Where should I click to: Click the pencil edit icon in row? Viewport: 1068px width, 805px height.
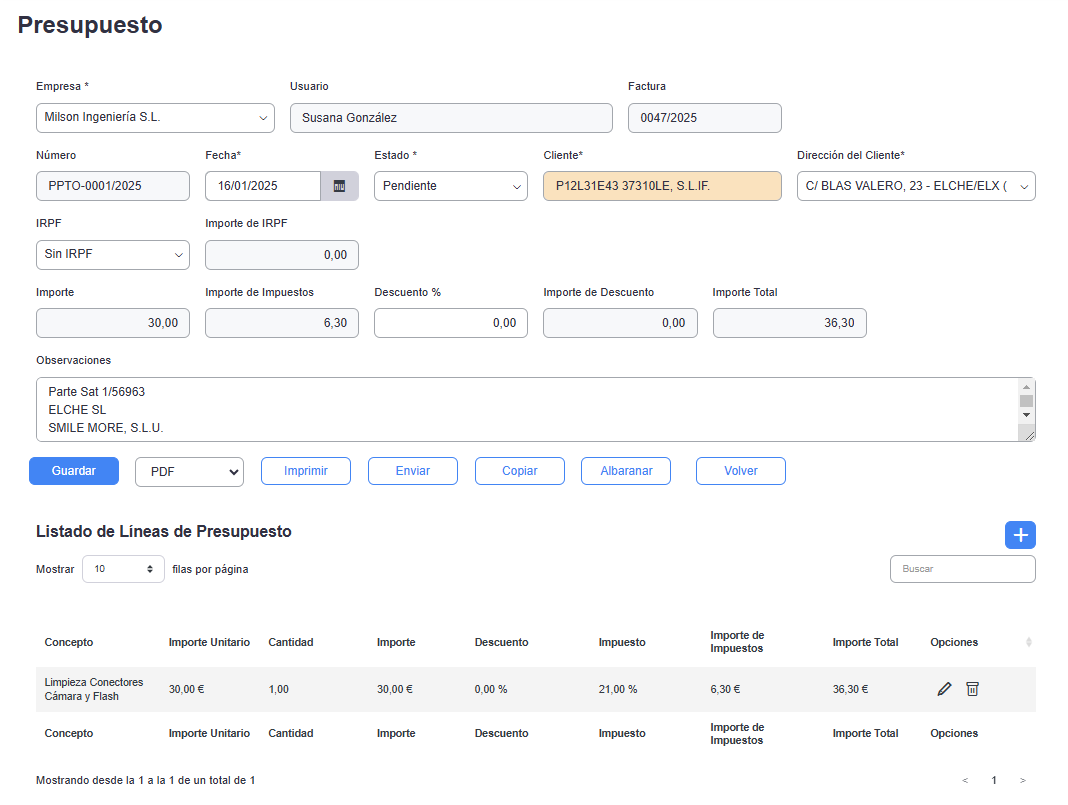tap(944, 689)
